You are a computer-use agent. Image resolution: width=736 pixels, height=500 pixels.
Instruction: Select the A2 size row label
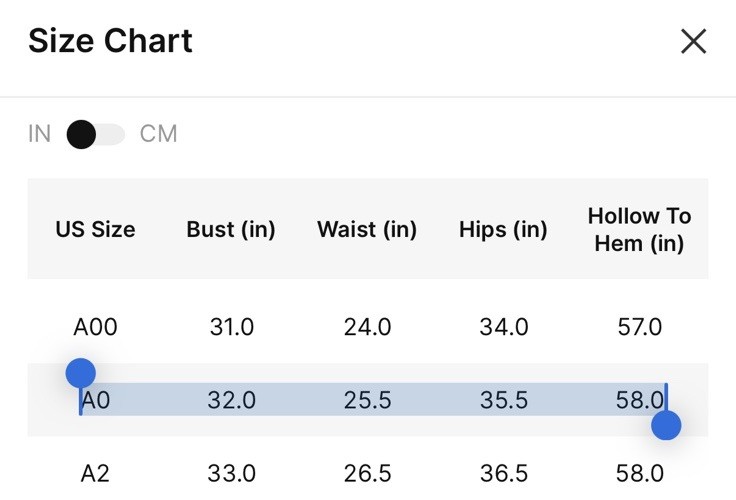(95, 473)
